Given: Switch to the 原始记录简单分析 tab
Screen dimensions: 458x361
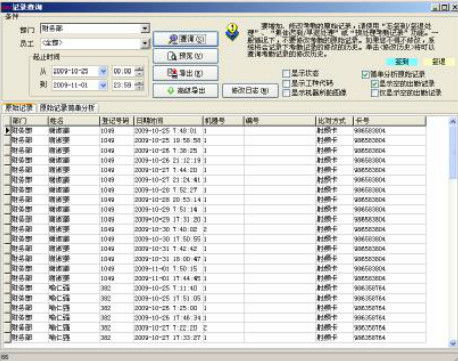Looking at the screenshot, I should [x=67, y=108].
